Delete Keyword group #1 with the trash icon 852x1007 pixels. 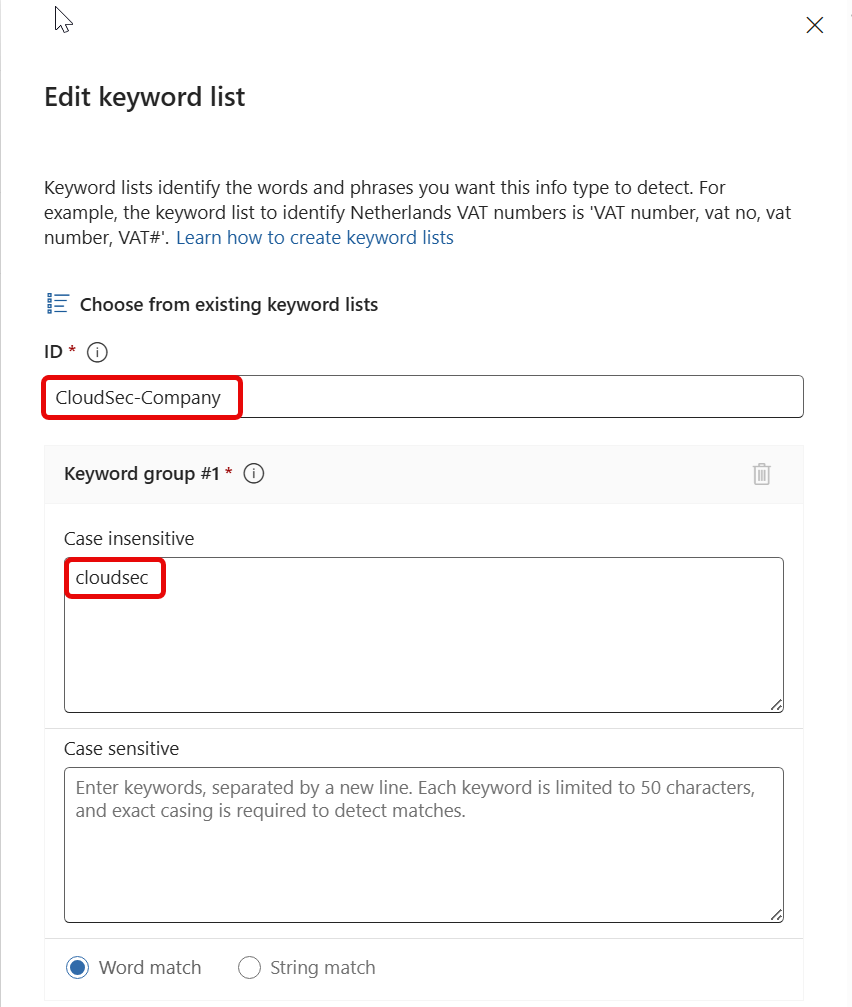762,474
